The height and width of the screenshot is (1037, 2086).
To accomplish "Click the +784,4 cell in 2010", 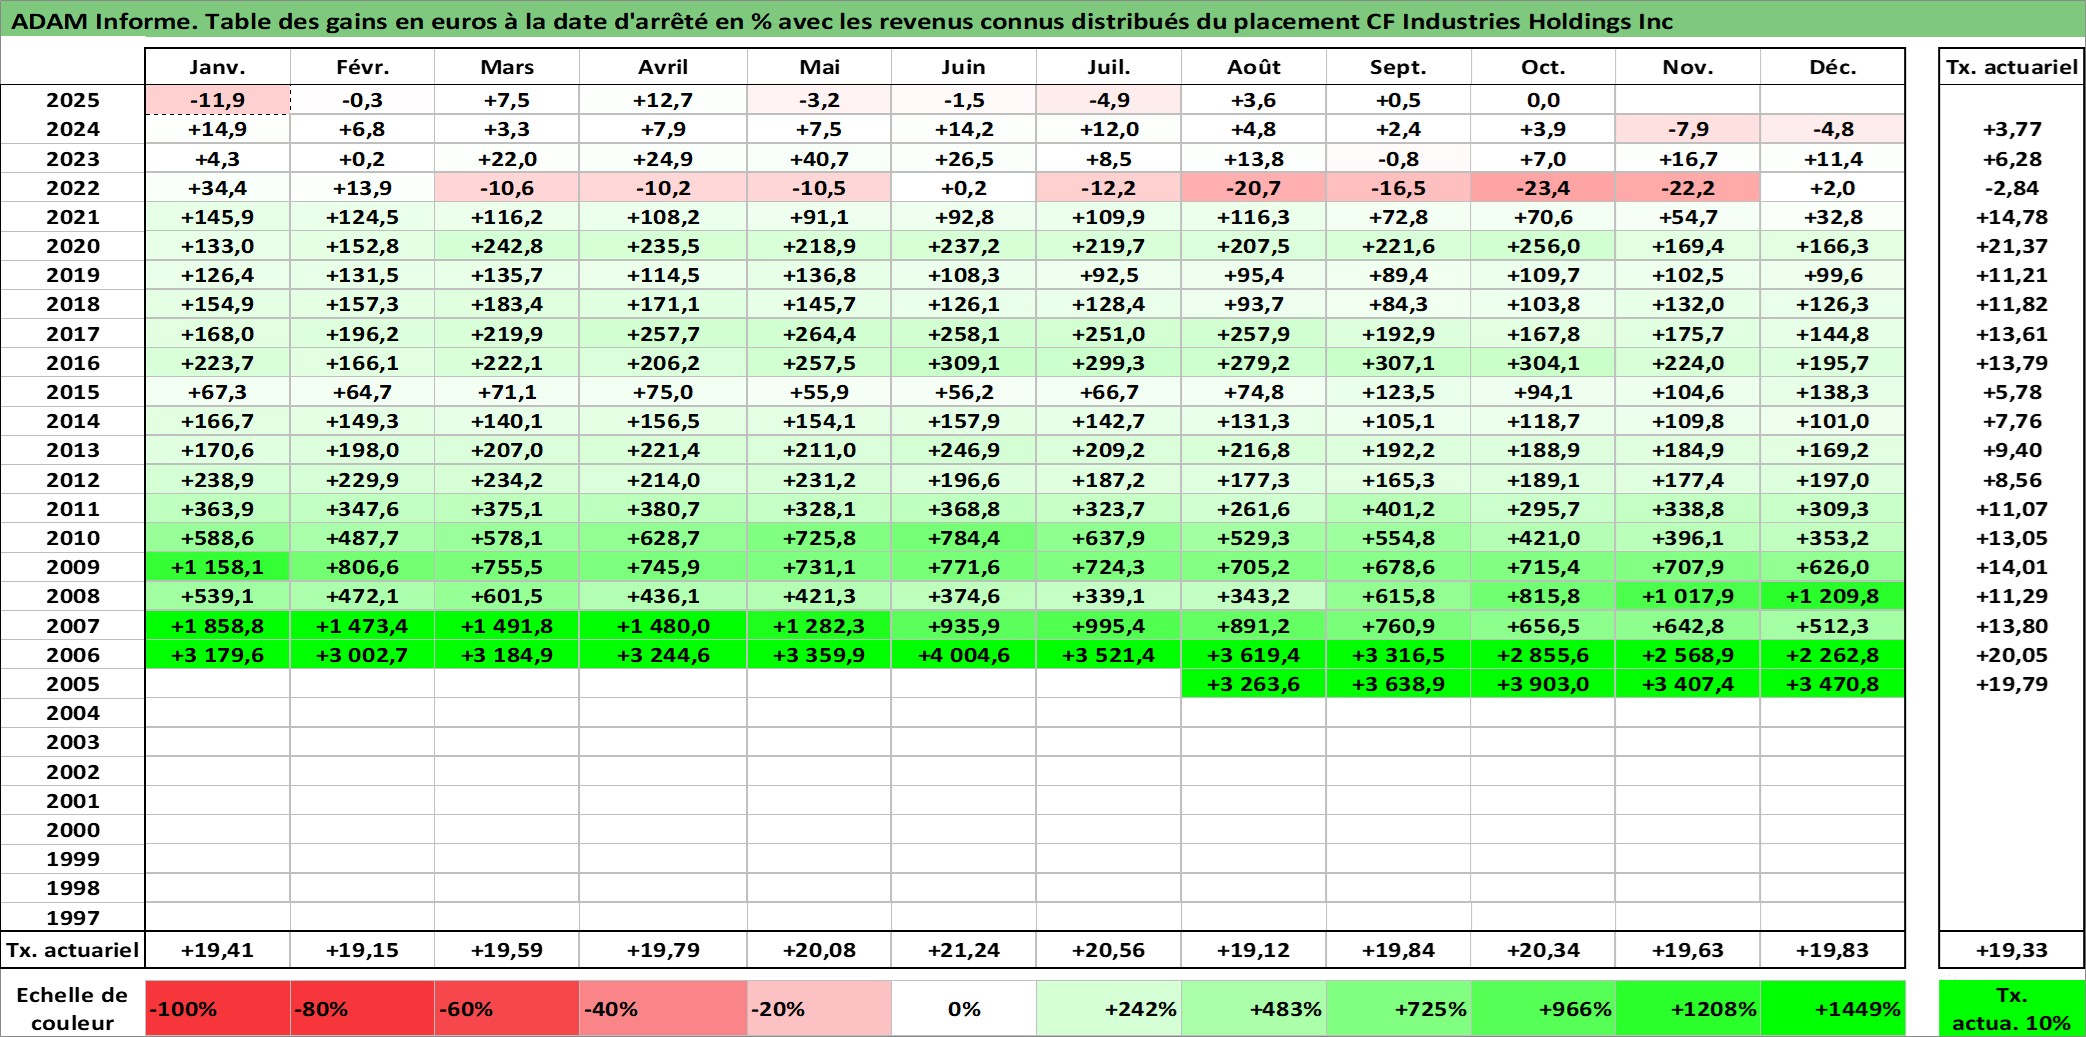I will (x=964, y=538).
